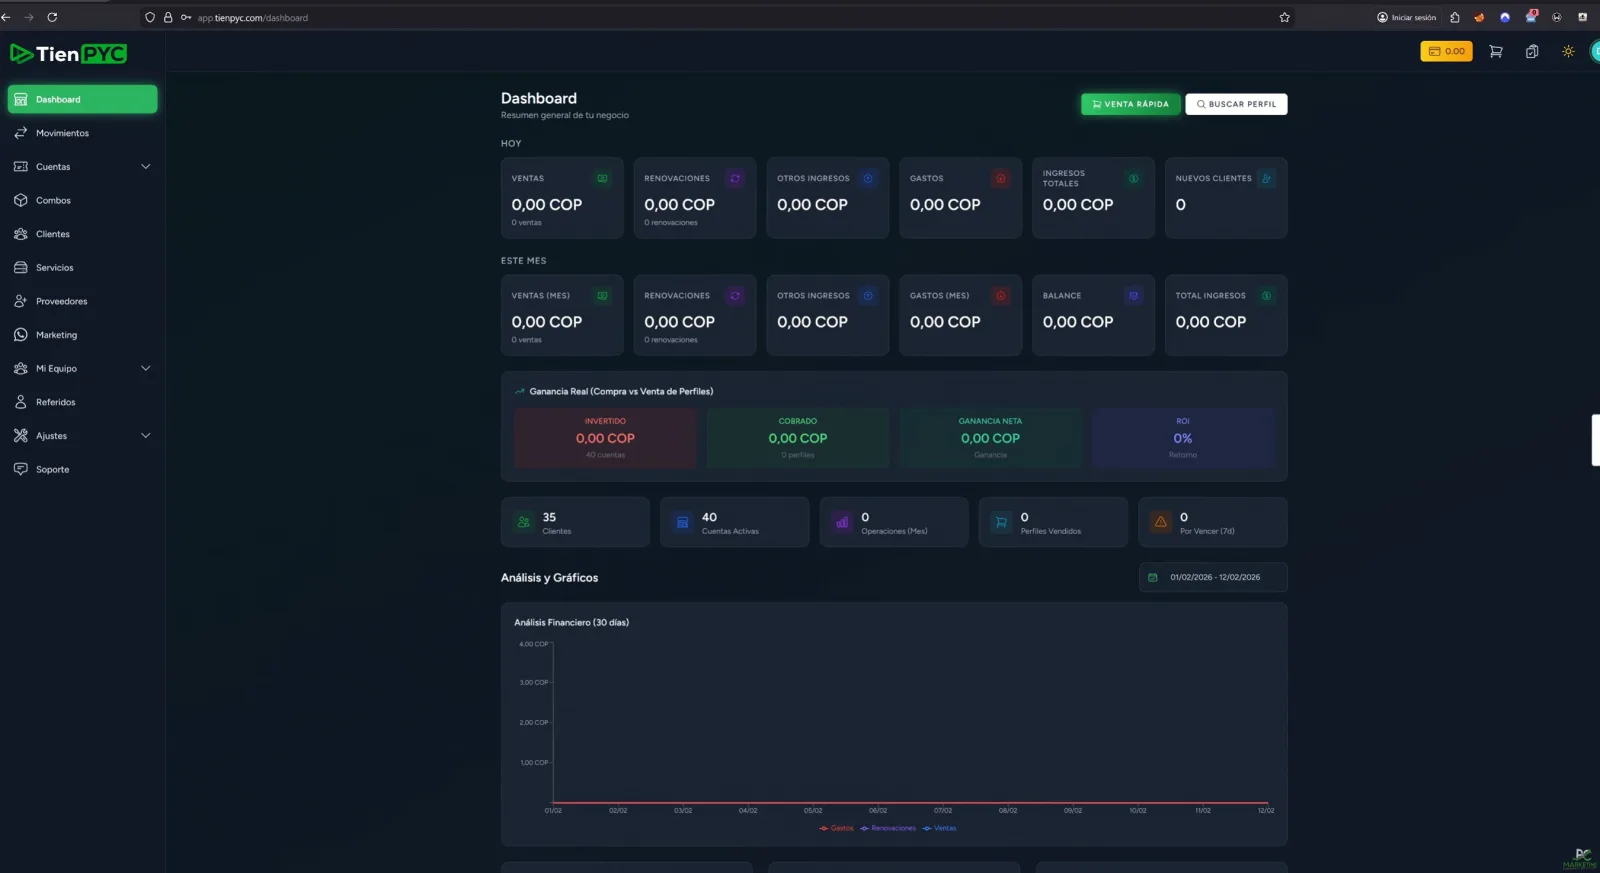Click the Referidos person icon in sidebar

(21, 402)
